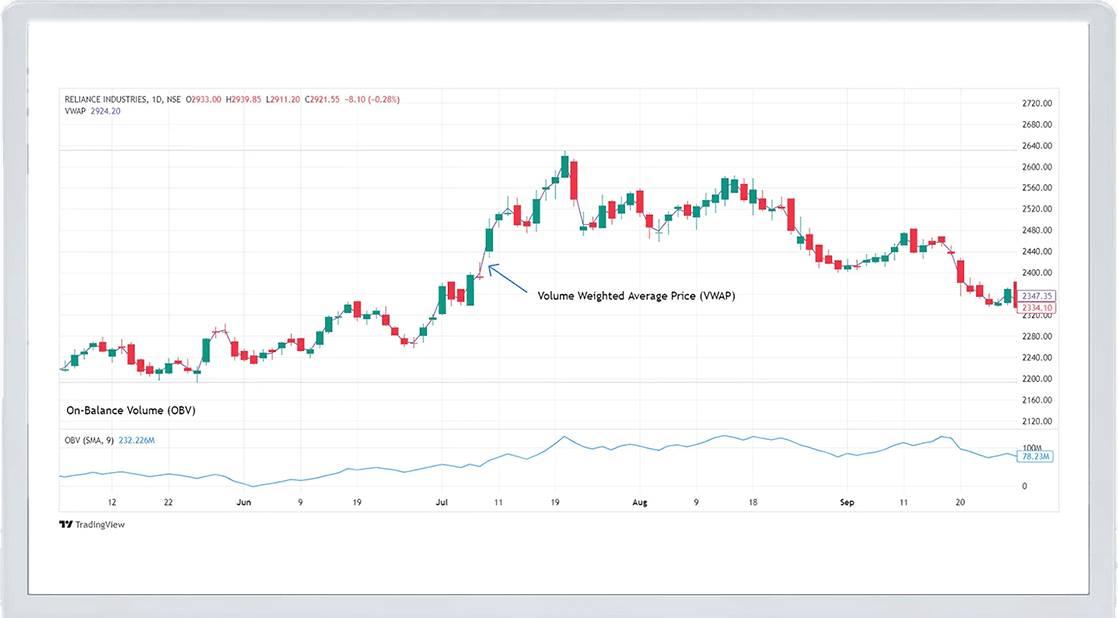
Task: Click the tallest green candle near Jul 11
Action: (x=490, y=240)
